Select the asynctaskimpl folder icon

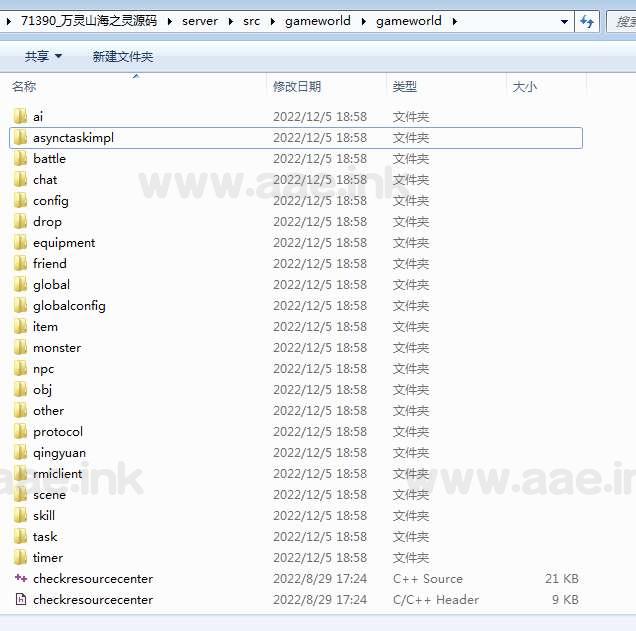(20, 137)
